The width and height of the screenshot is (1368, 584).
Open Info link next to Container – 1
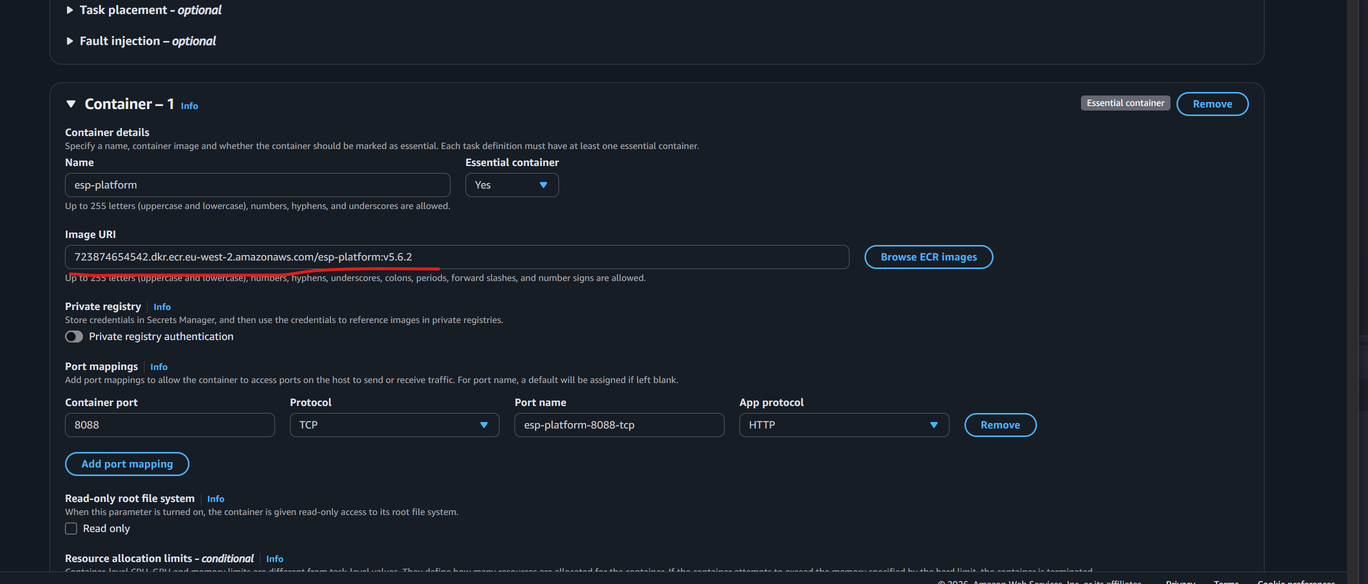pos(189,106)
